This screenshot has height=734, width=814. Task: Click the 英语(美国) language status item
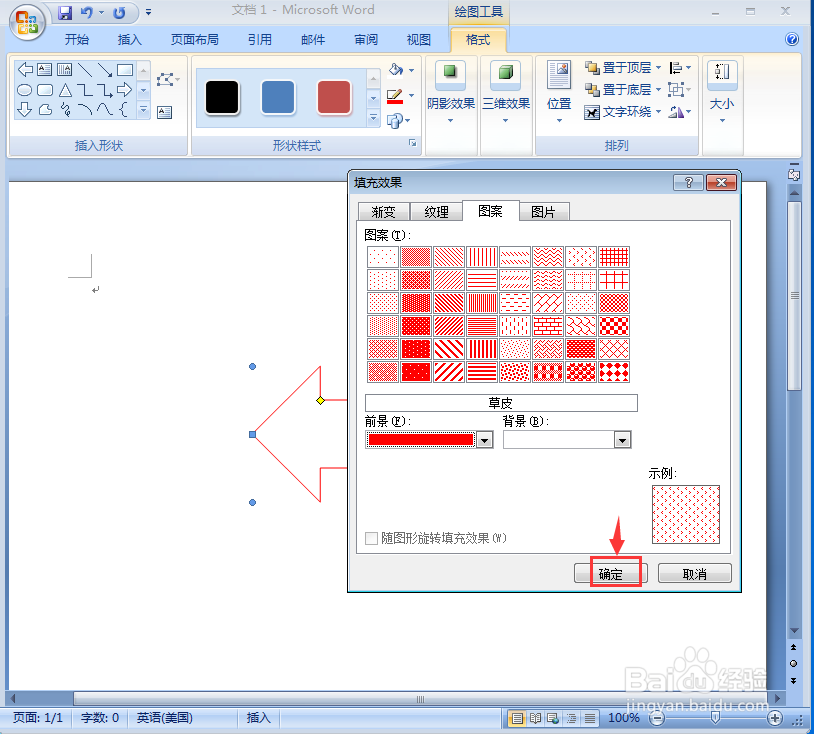(165, 718)
